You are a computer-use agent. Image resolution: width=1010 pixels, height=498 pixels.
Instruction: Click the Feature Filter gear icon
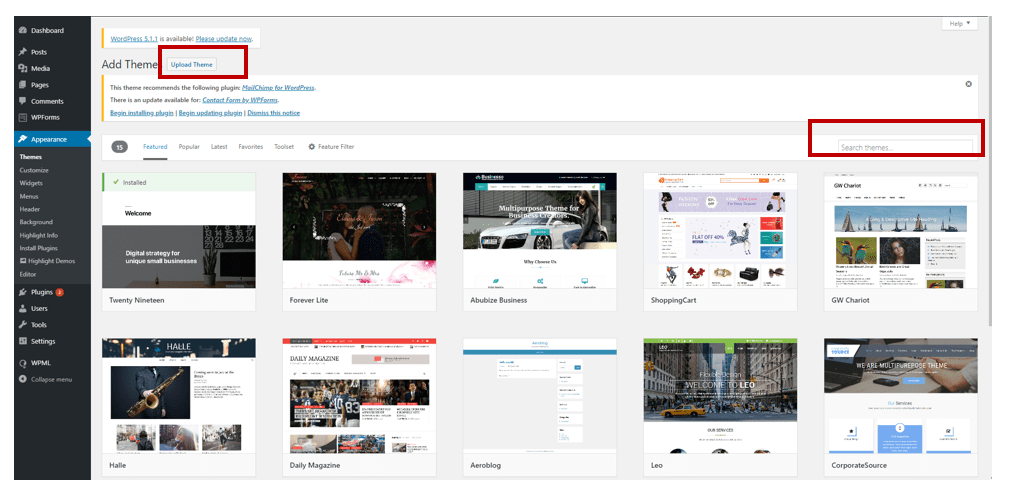[x=311, y=147]
